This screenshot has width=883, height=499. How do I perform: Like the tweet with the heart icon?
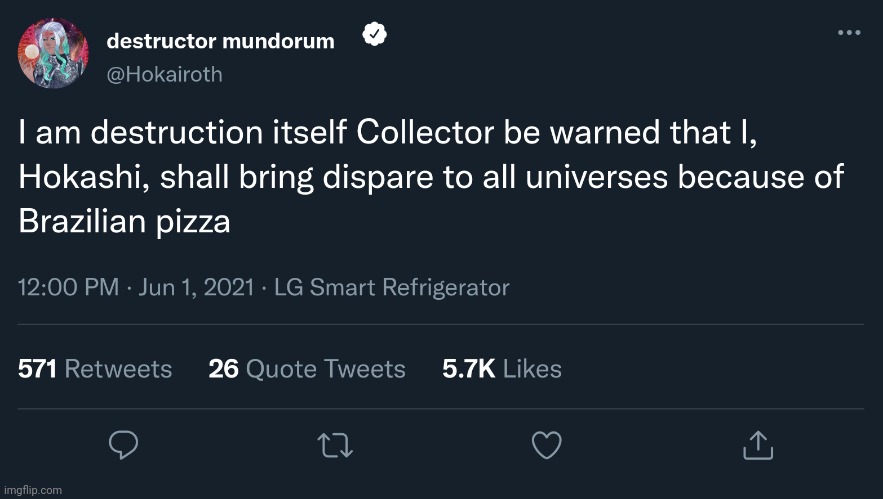tap(547, 443)
